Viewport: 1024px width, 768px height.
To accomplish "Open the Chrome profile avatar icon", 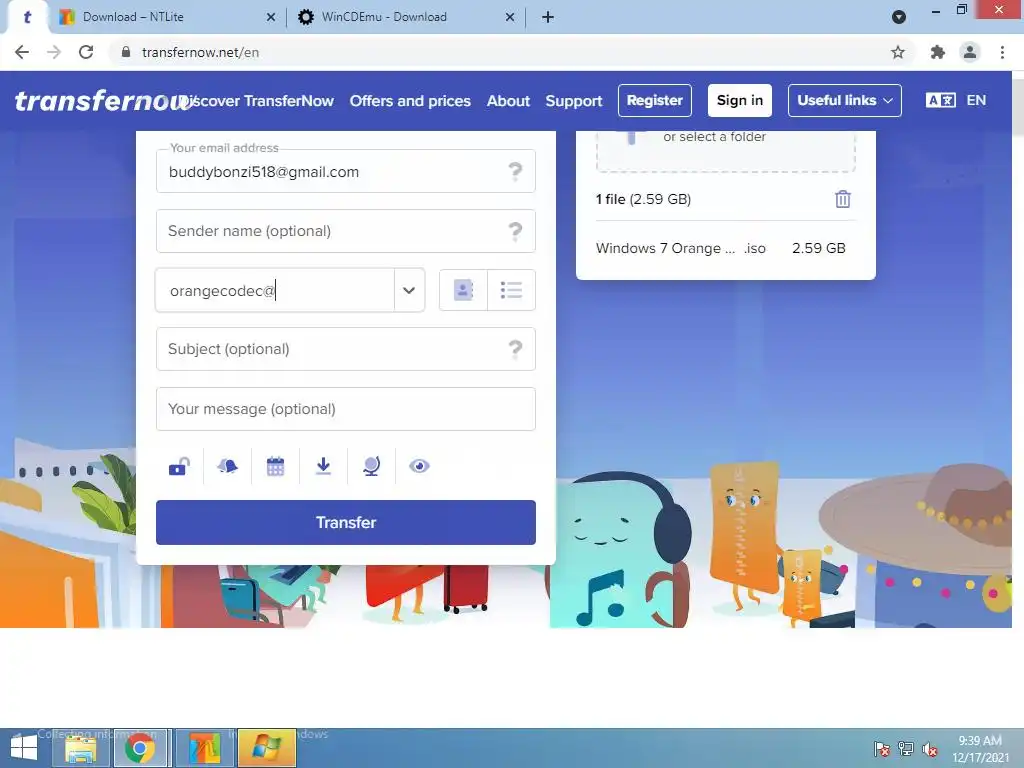I will coord(970,52).
